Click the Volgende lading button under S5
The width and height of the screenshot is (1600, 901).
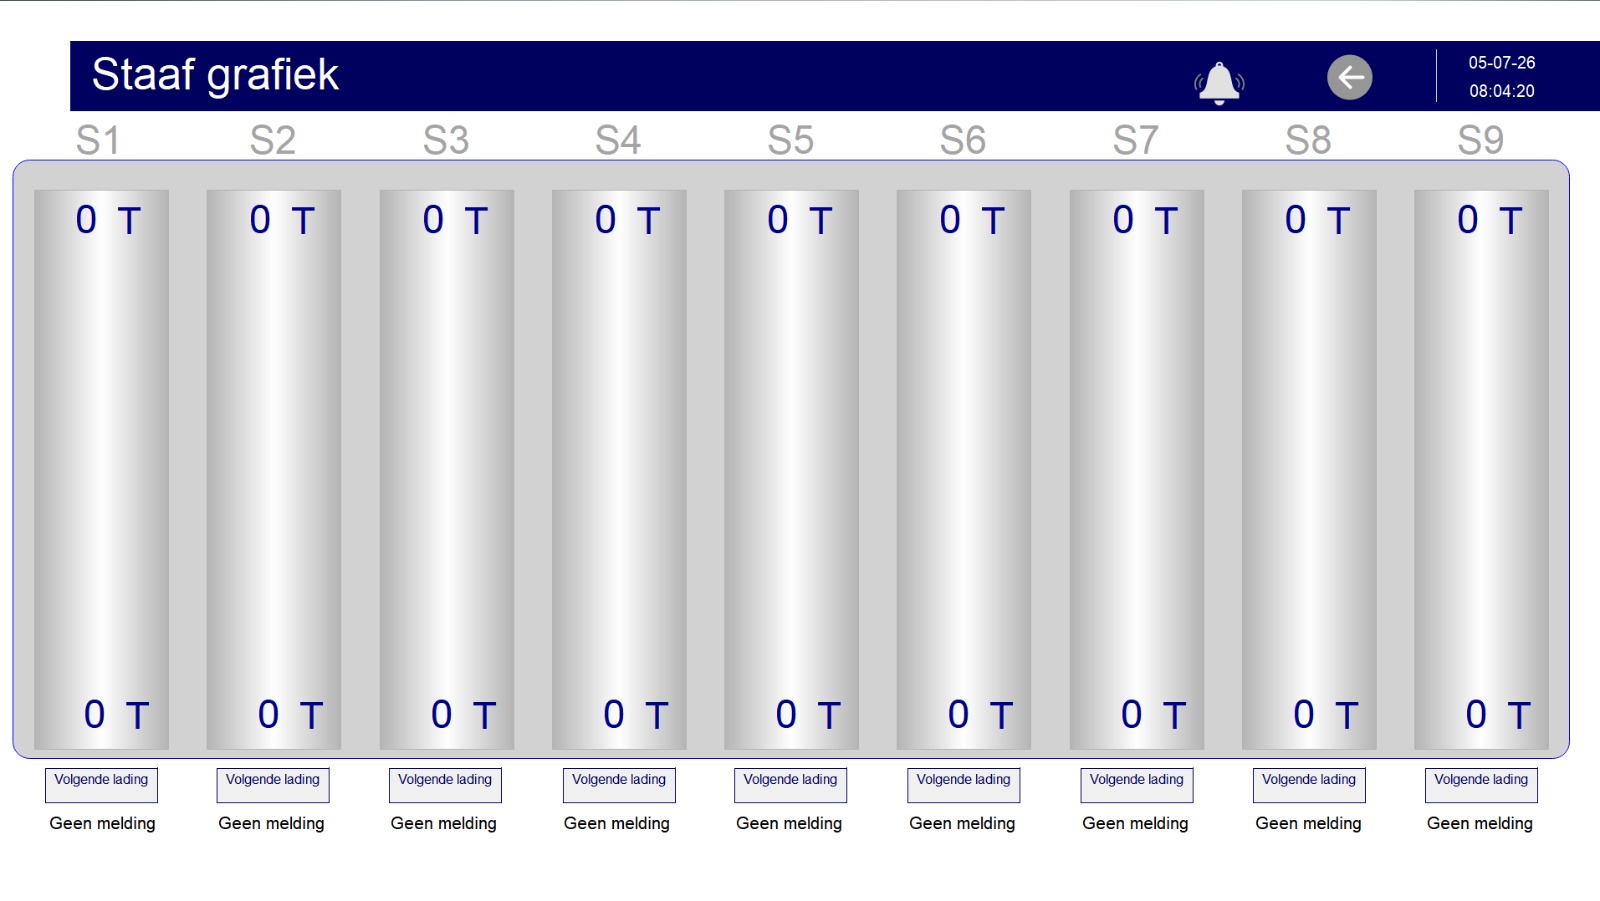click(x=790, y=785)
